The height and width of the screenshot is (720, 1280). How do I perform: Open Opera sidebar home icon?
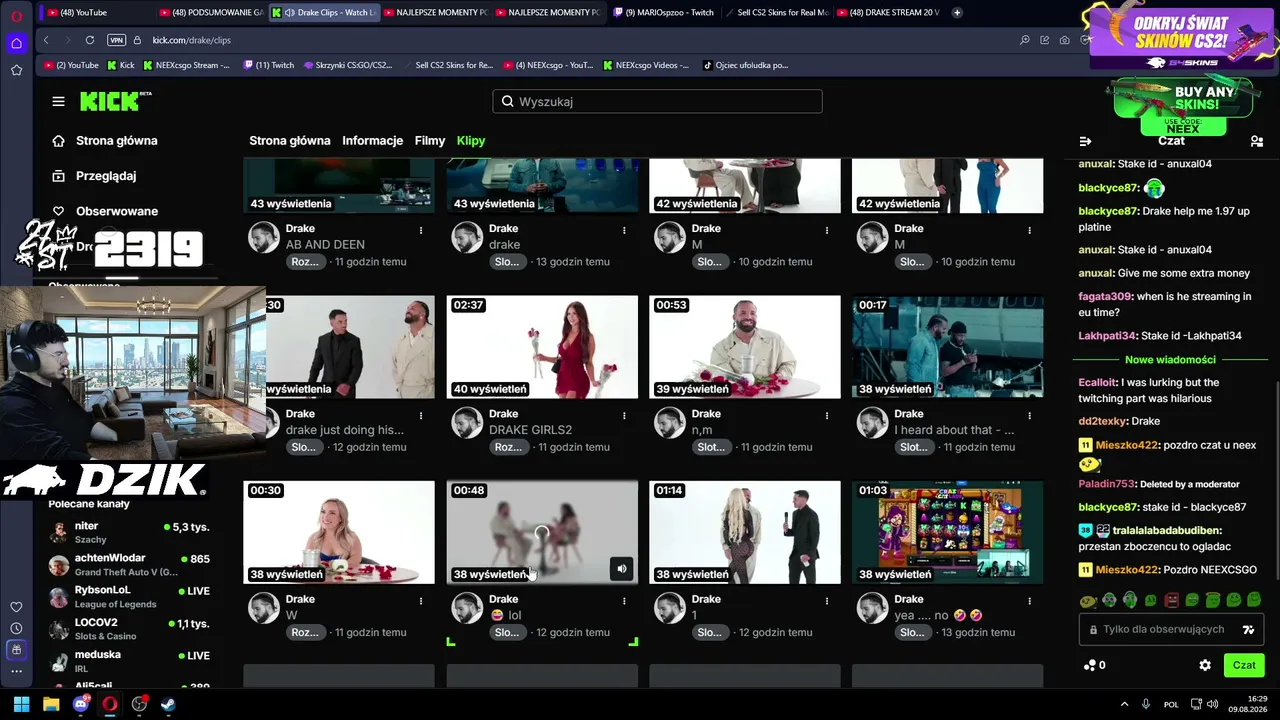point(16,43)
